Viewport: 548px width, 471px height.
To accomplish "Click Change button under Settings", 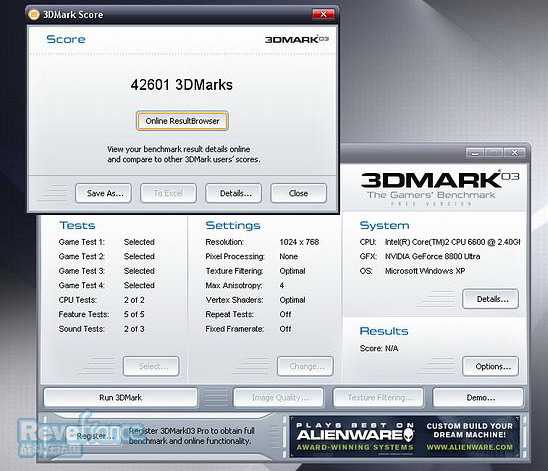I will pyautogui.click(x=305, y=366).
